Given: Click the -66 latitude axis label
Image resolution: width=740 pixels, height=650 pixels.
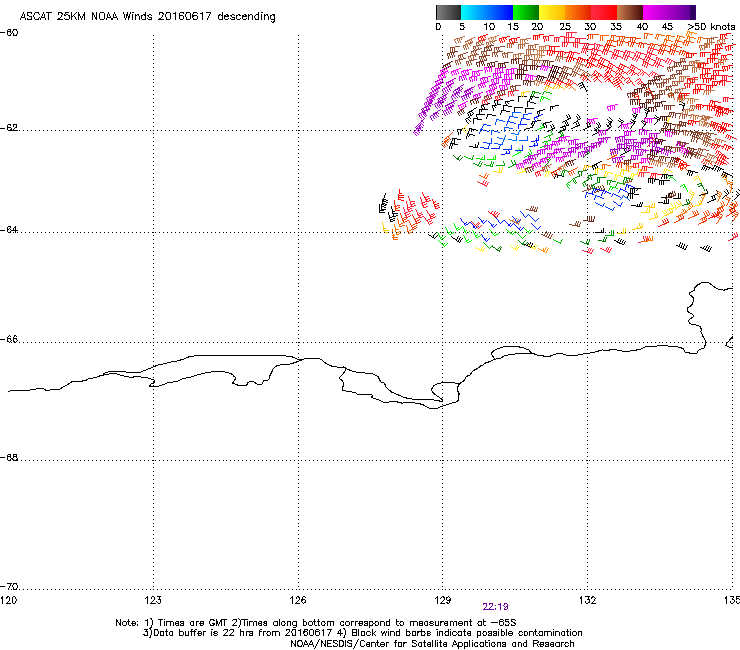Looking at the screenshot, I should pos(9,340).
